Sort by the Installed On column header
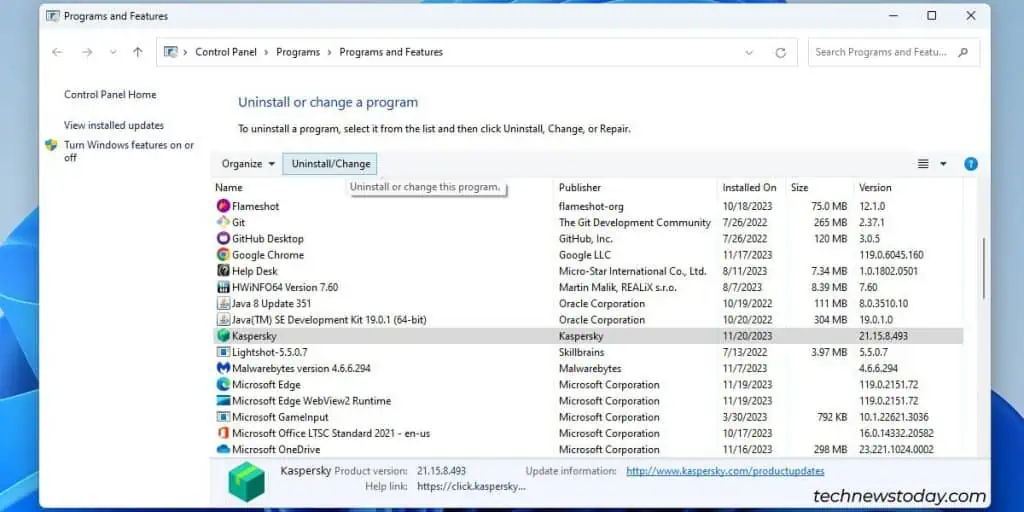1024x512 pixels. pos(750,187)
